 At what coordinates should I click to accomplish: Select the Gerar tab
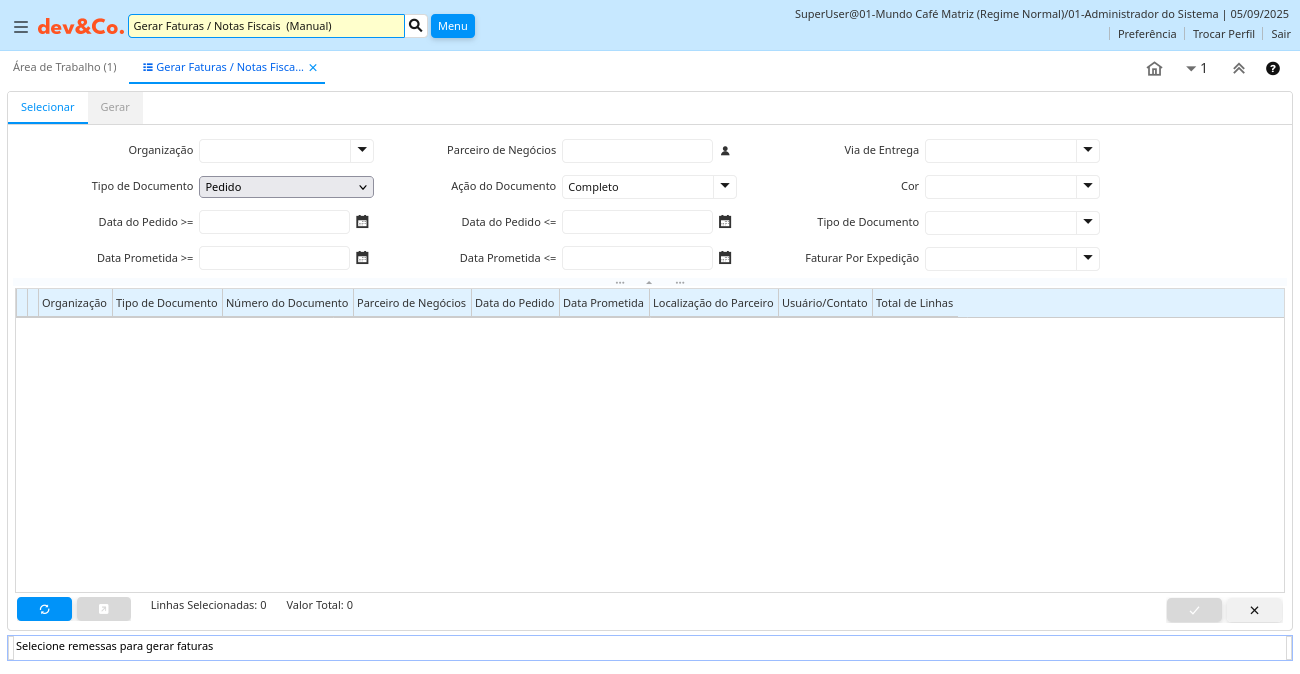[115, 107]
